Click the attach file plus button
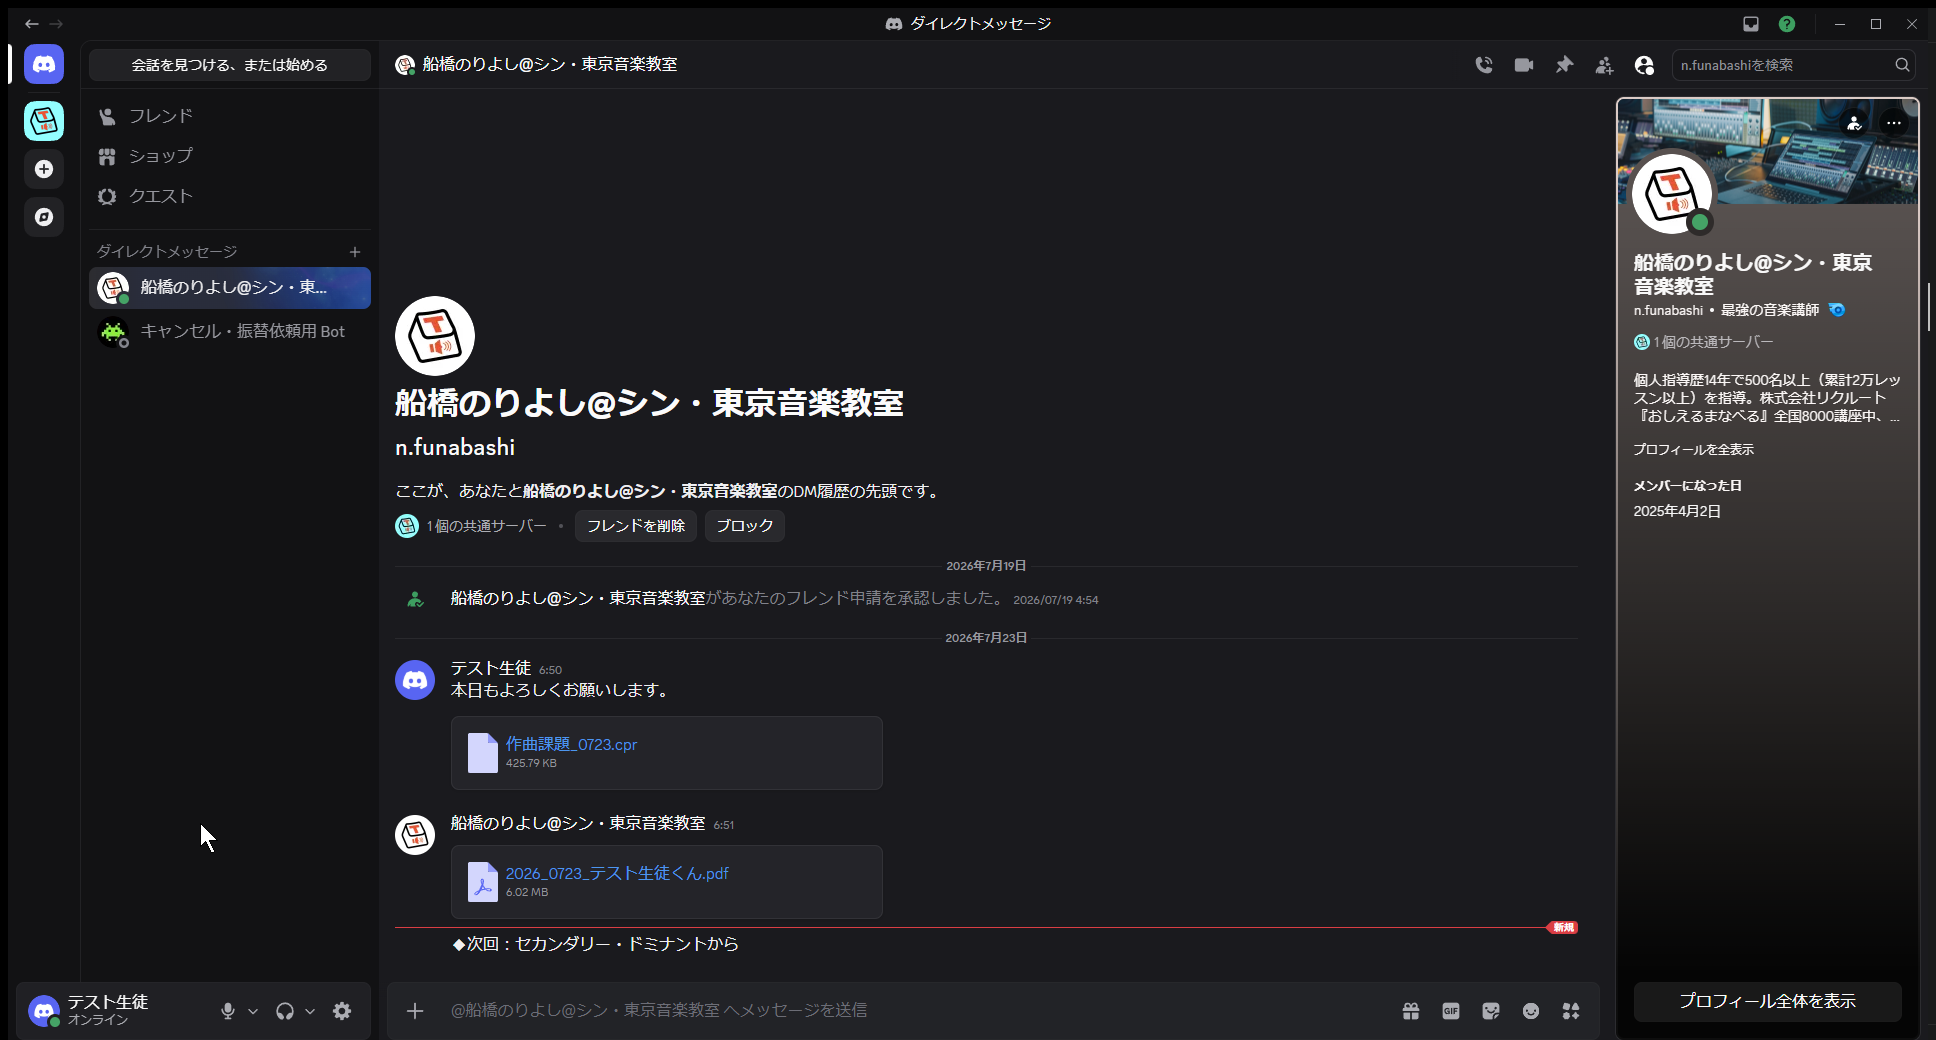 pos(415,1011)
